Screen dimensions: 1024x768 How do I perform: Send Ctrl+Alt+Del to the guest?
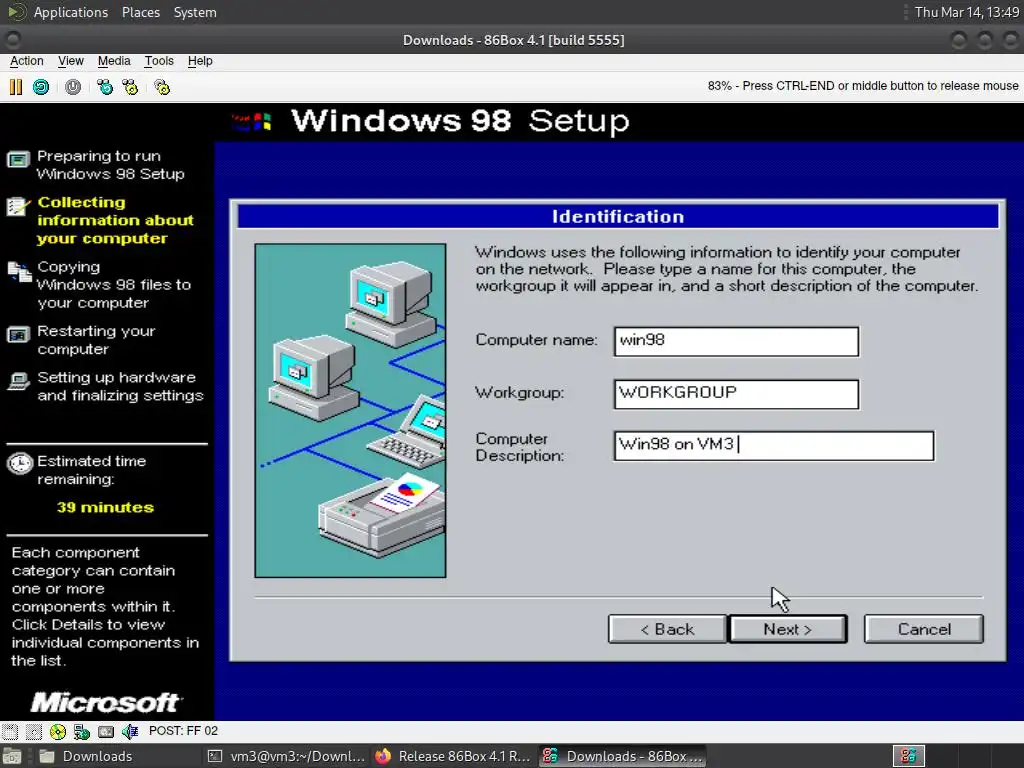tap(104, 87)
